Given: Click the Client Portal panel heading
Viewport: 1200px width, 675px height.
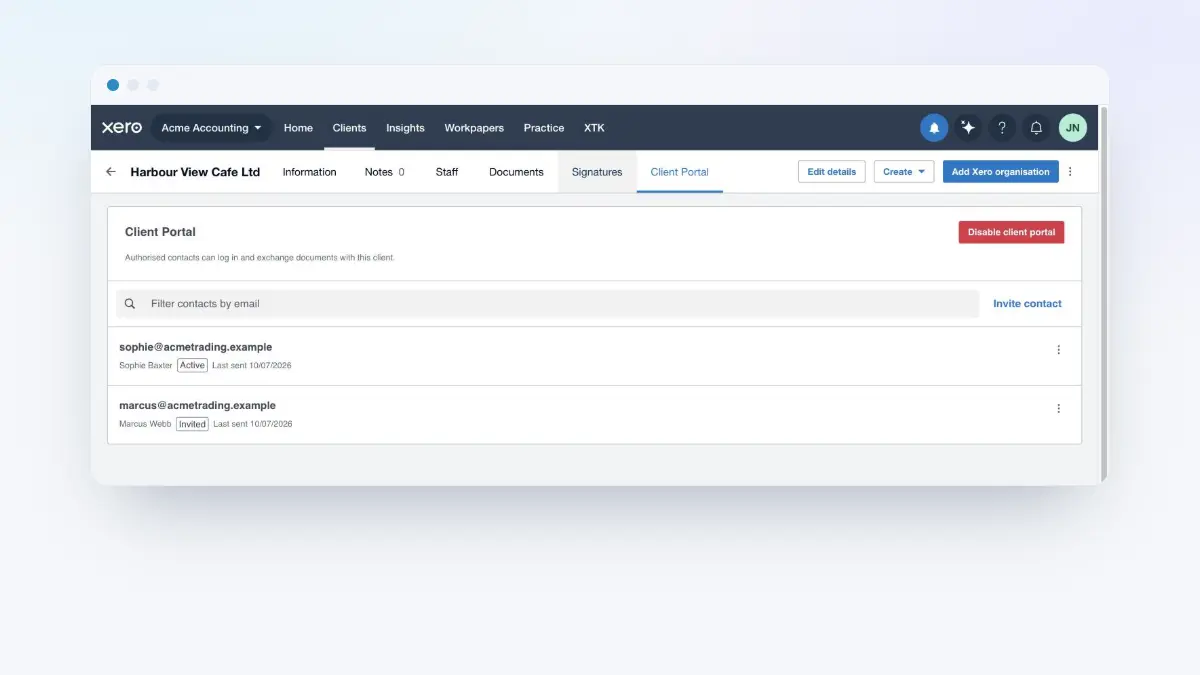Looking at the screenshot, I should point(160,232).
